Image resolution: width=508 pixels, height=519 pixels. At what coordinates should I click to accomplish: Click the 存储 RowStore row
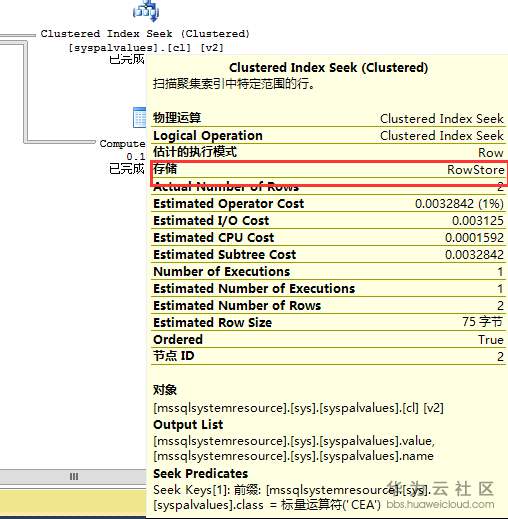[328, 169]
